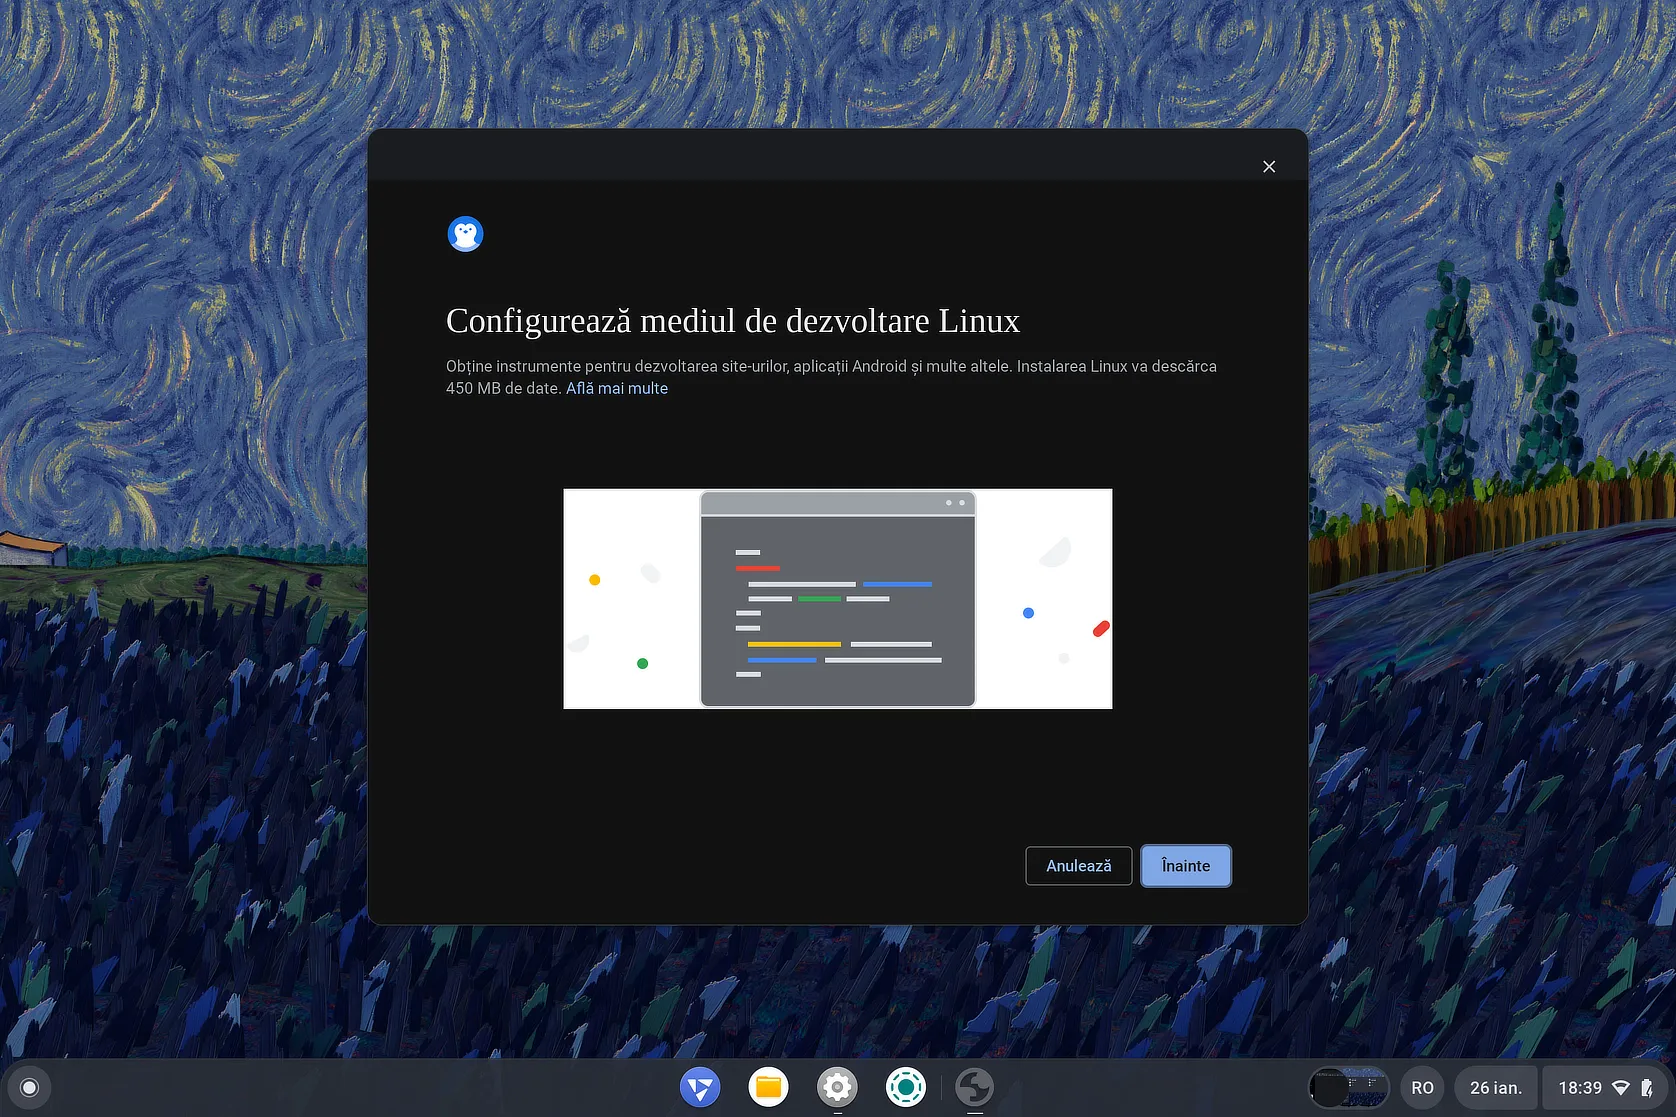Viewport: 1676px width, 1117px height.
Task: Open the teal circular app in shelf
Action: tap(906, 1087)
